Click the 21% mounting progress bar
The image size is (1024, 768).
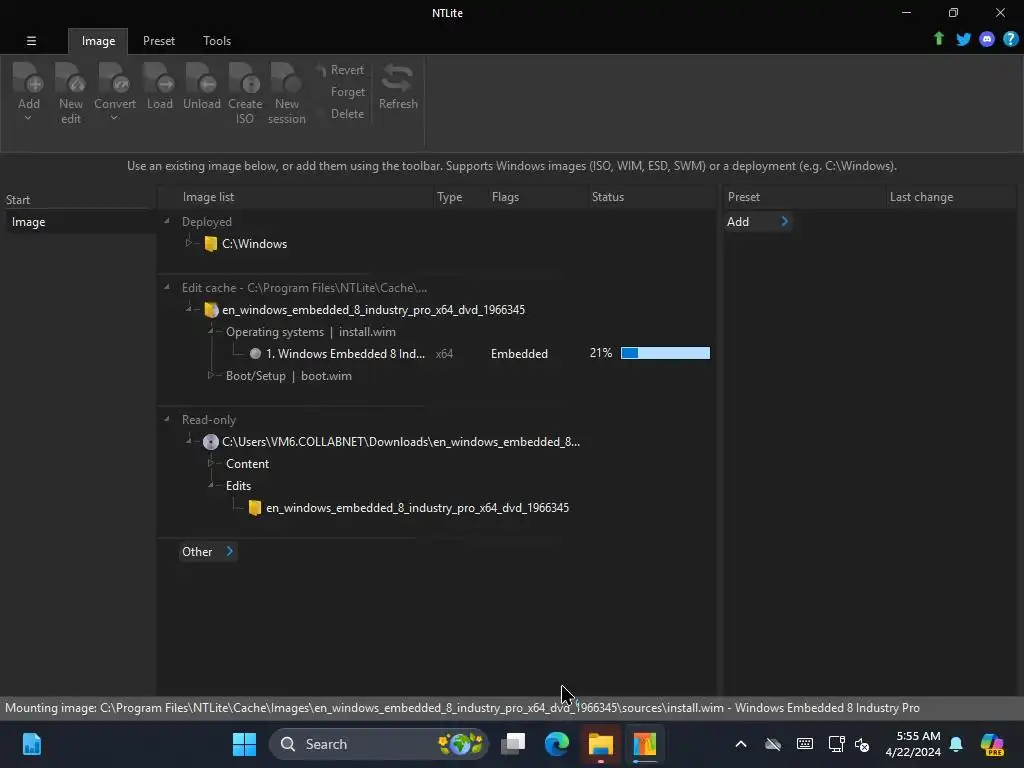[665, 353]
